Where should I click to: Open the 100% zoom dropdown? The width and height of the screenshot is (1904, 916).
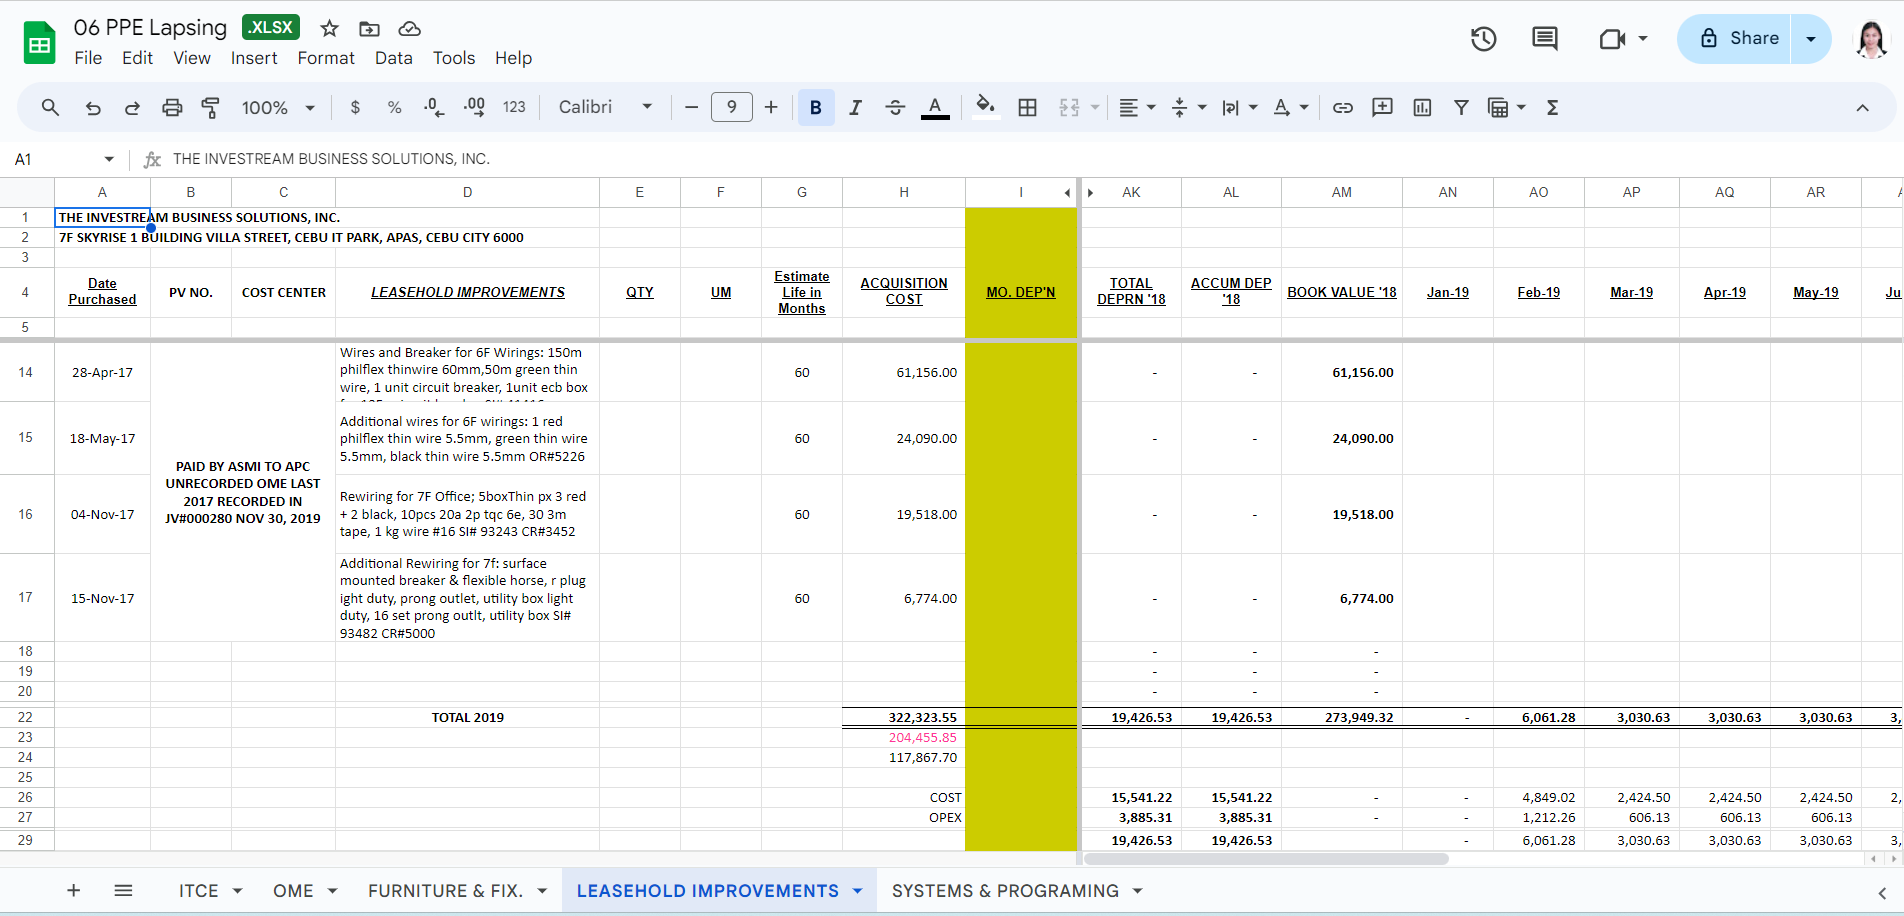coord(278,108)
